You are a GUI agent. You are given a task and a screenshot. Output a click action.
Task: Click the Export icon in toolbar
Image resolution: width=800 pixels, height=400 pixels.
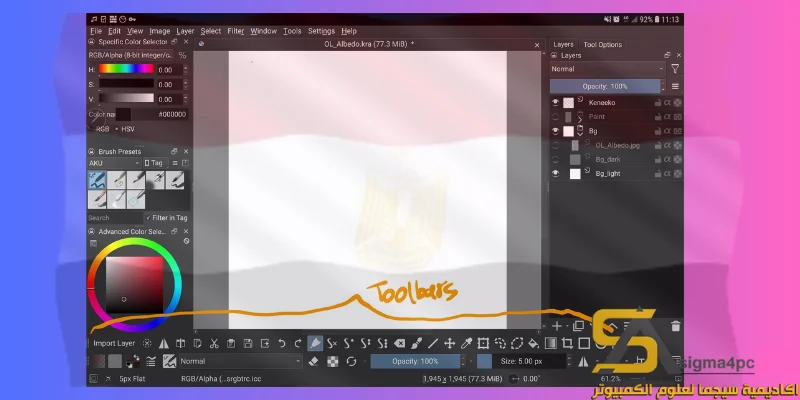coord(265,343)
